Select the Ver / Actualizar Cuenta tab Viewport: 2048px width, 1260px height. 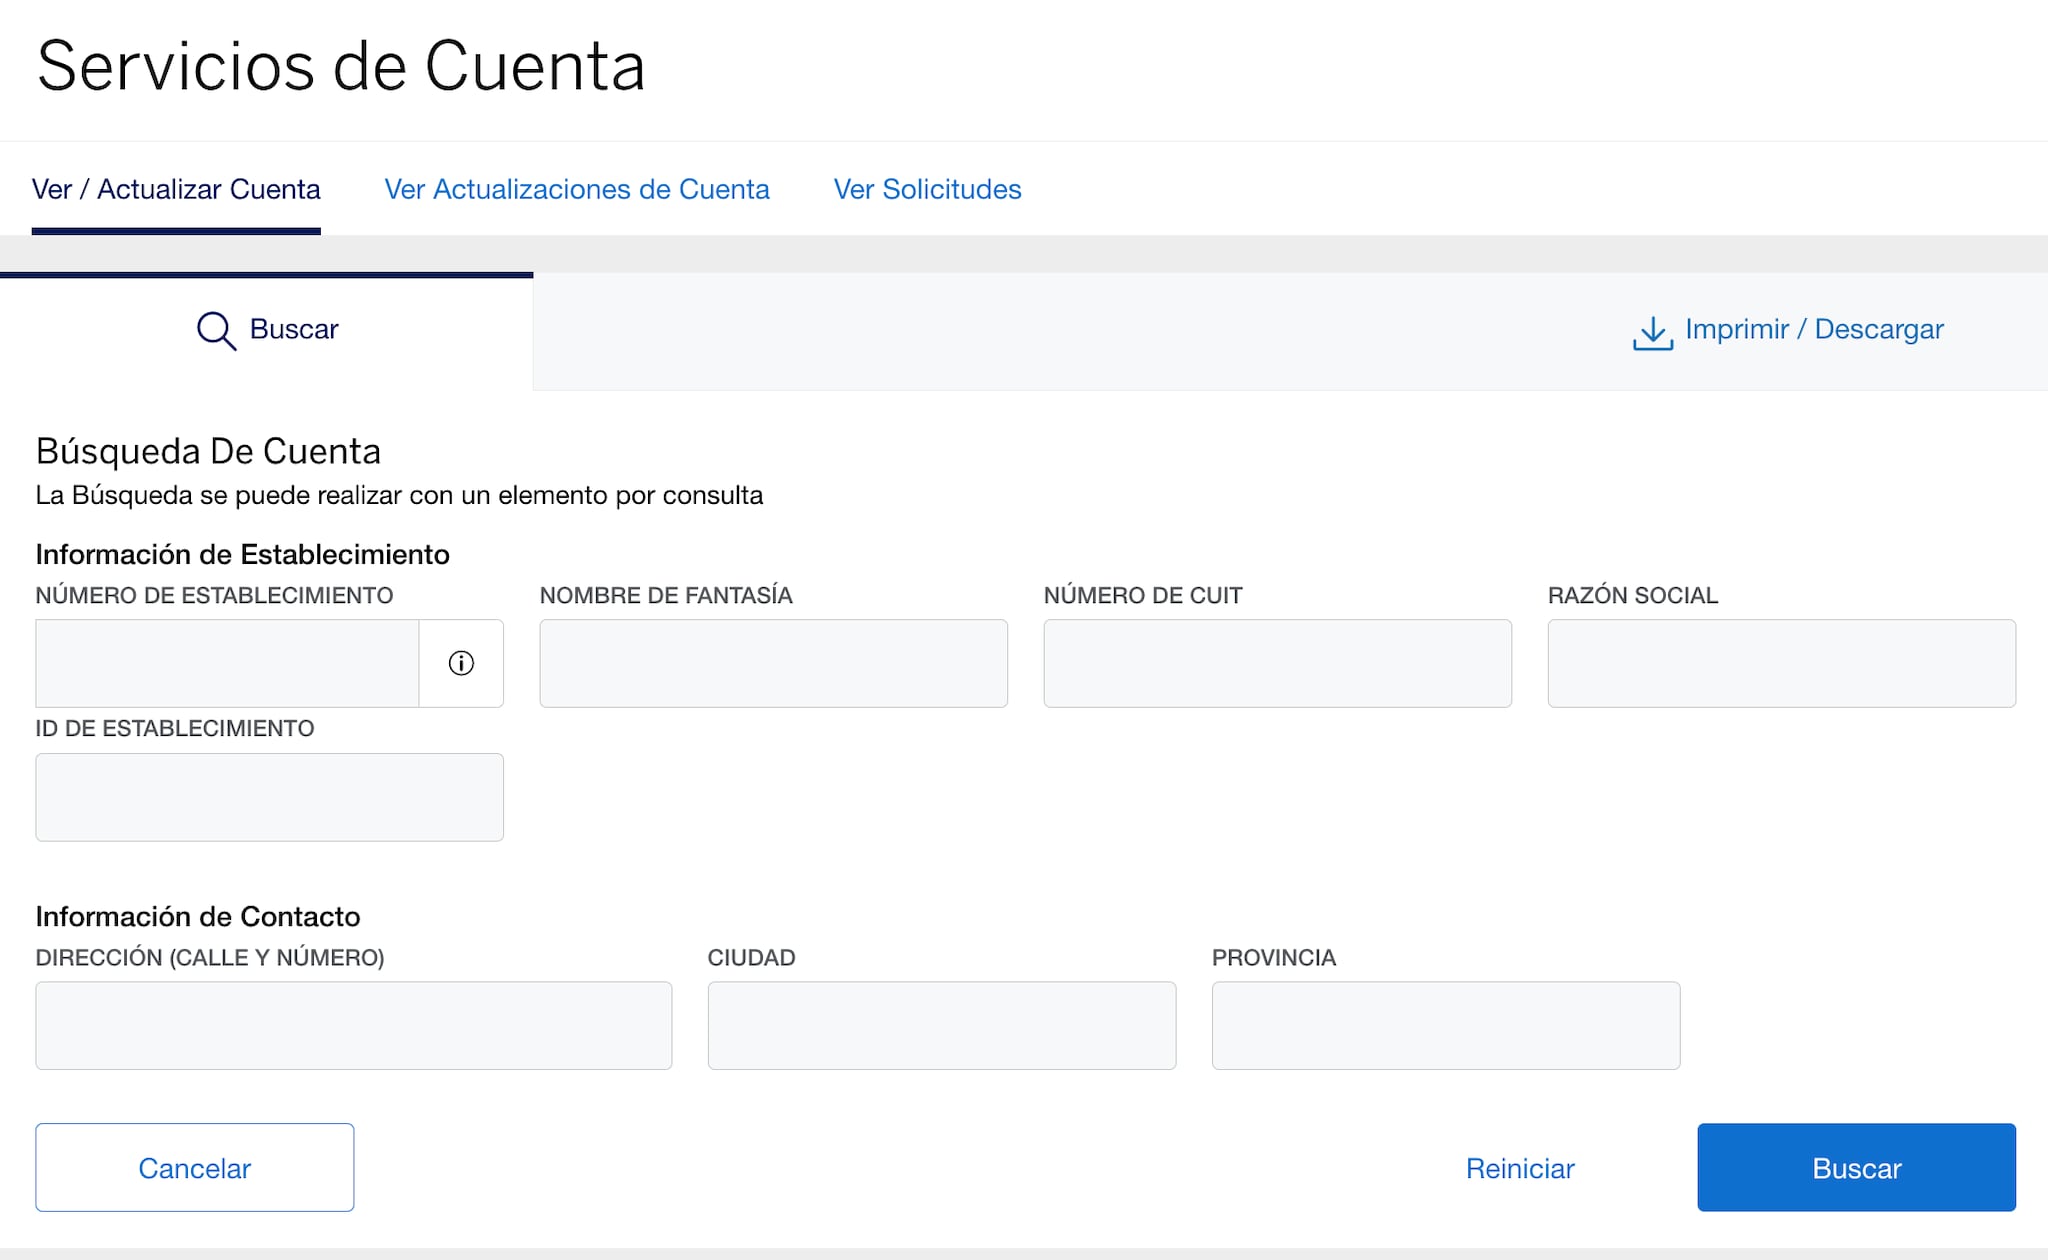click(176, 189)
